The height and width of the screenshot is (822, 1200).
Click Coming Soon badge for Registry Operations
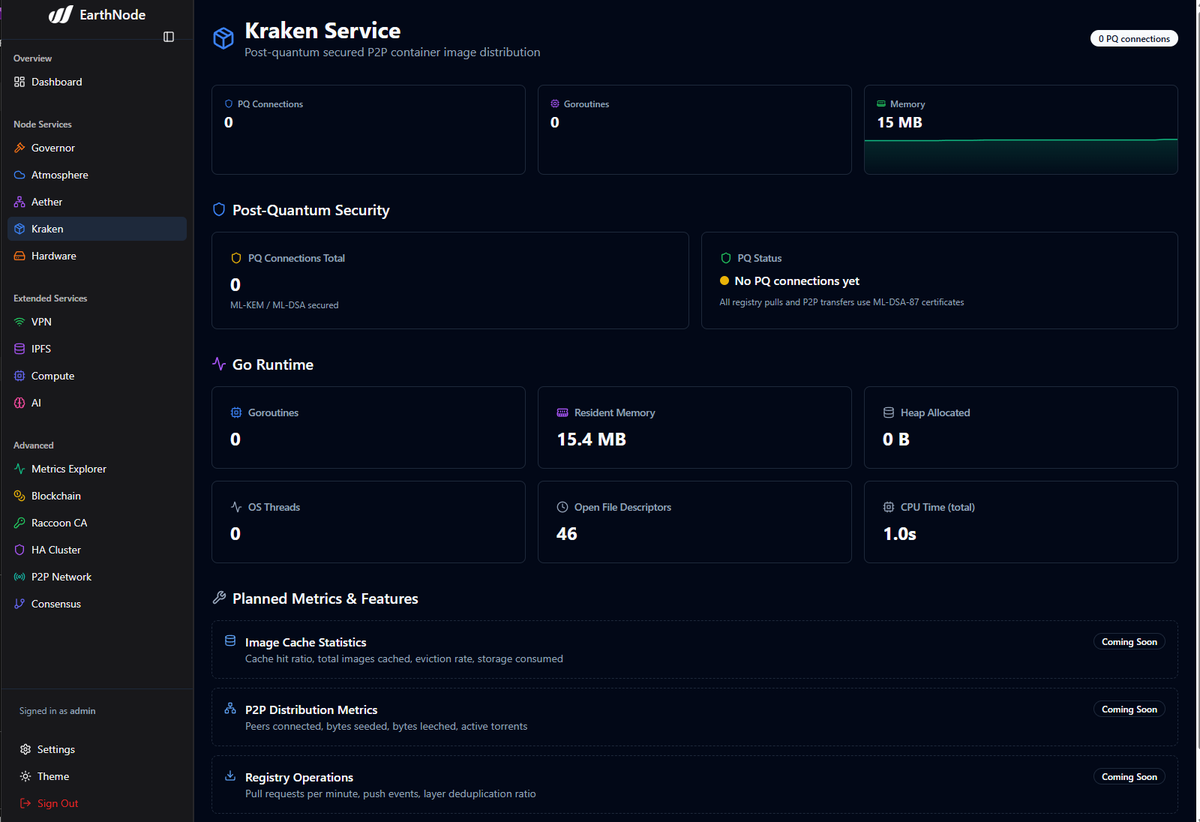click(x=1129, y=777)
